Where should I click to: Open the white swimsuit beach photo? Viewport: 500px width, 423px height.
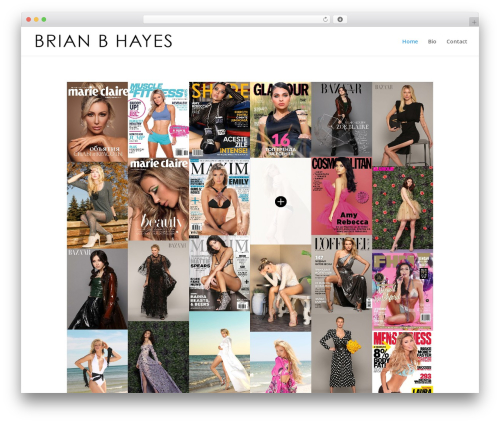pyautogui.click(x=97, y=361)
